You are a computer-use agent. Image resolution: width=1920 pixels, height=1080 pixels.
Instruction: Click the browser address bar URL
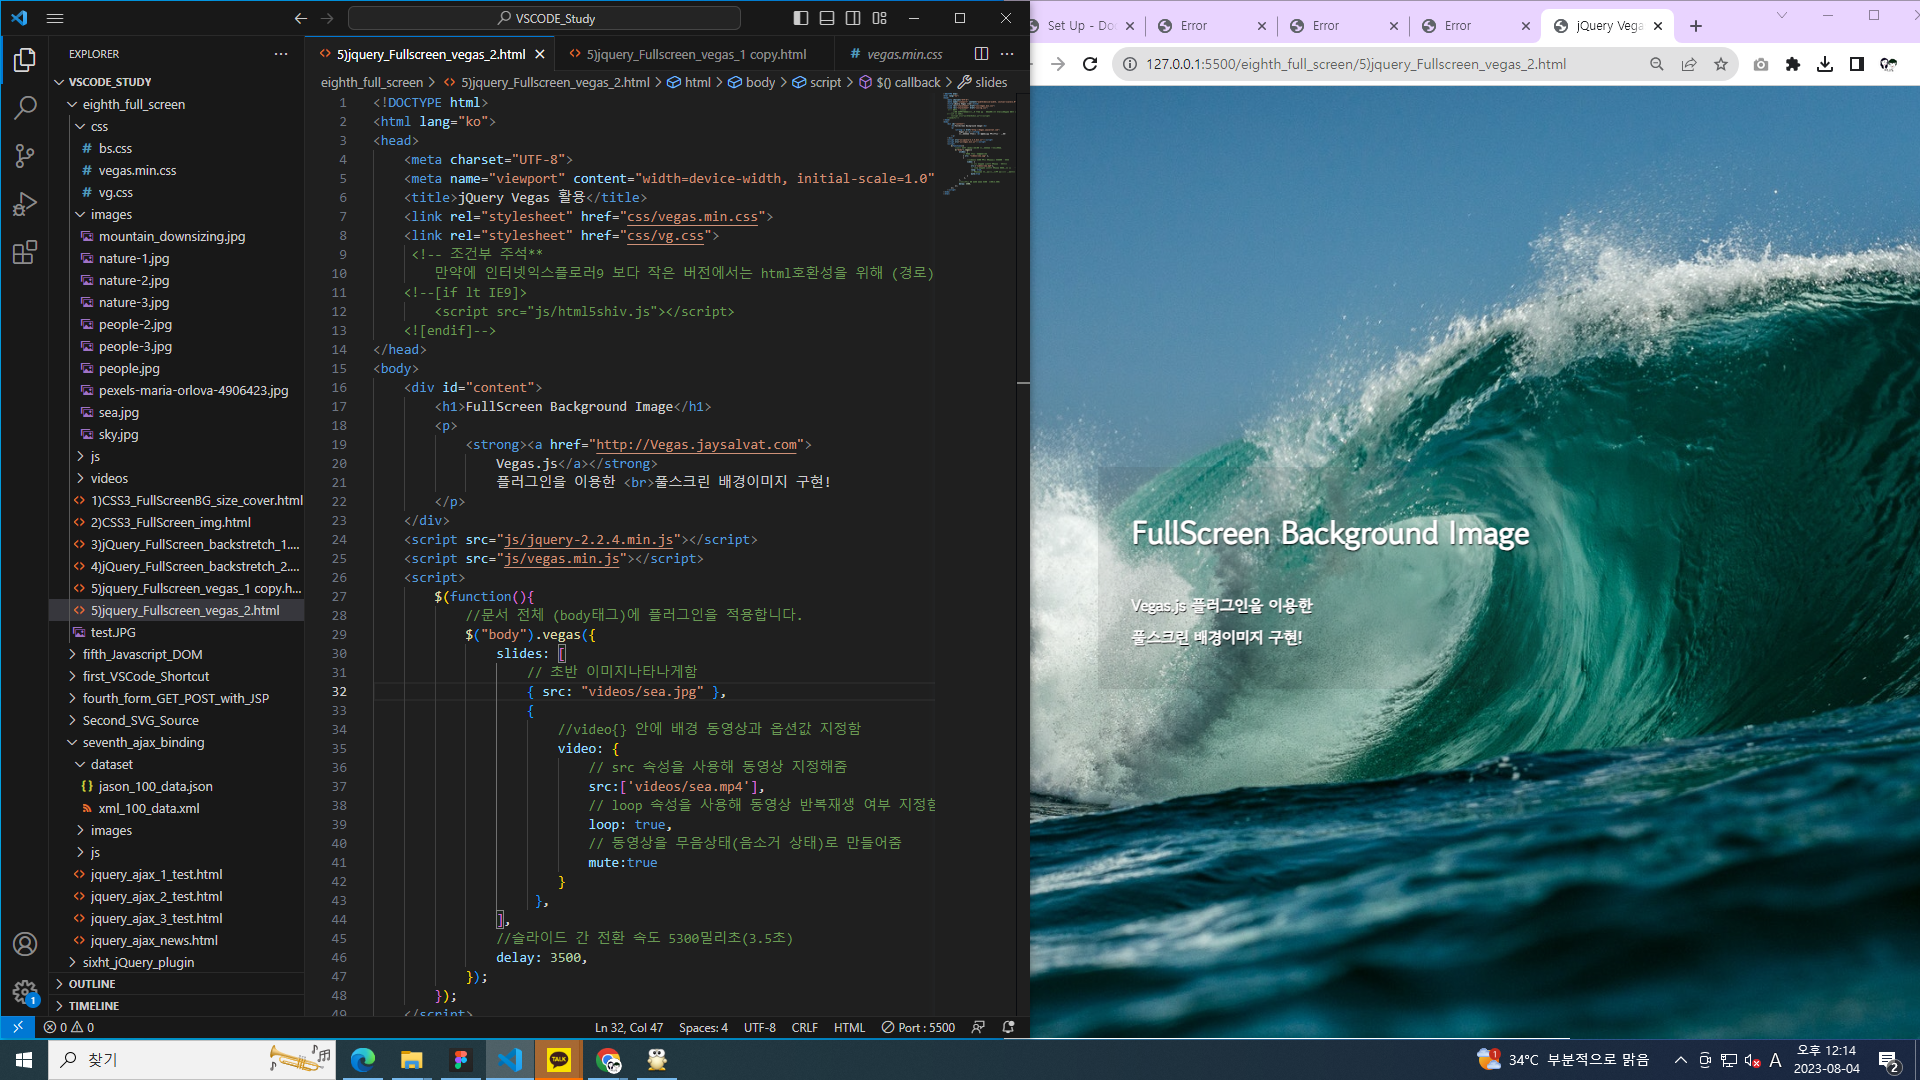coord(1355,64)
